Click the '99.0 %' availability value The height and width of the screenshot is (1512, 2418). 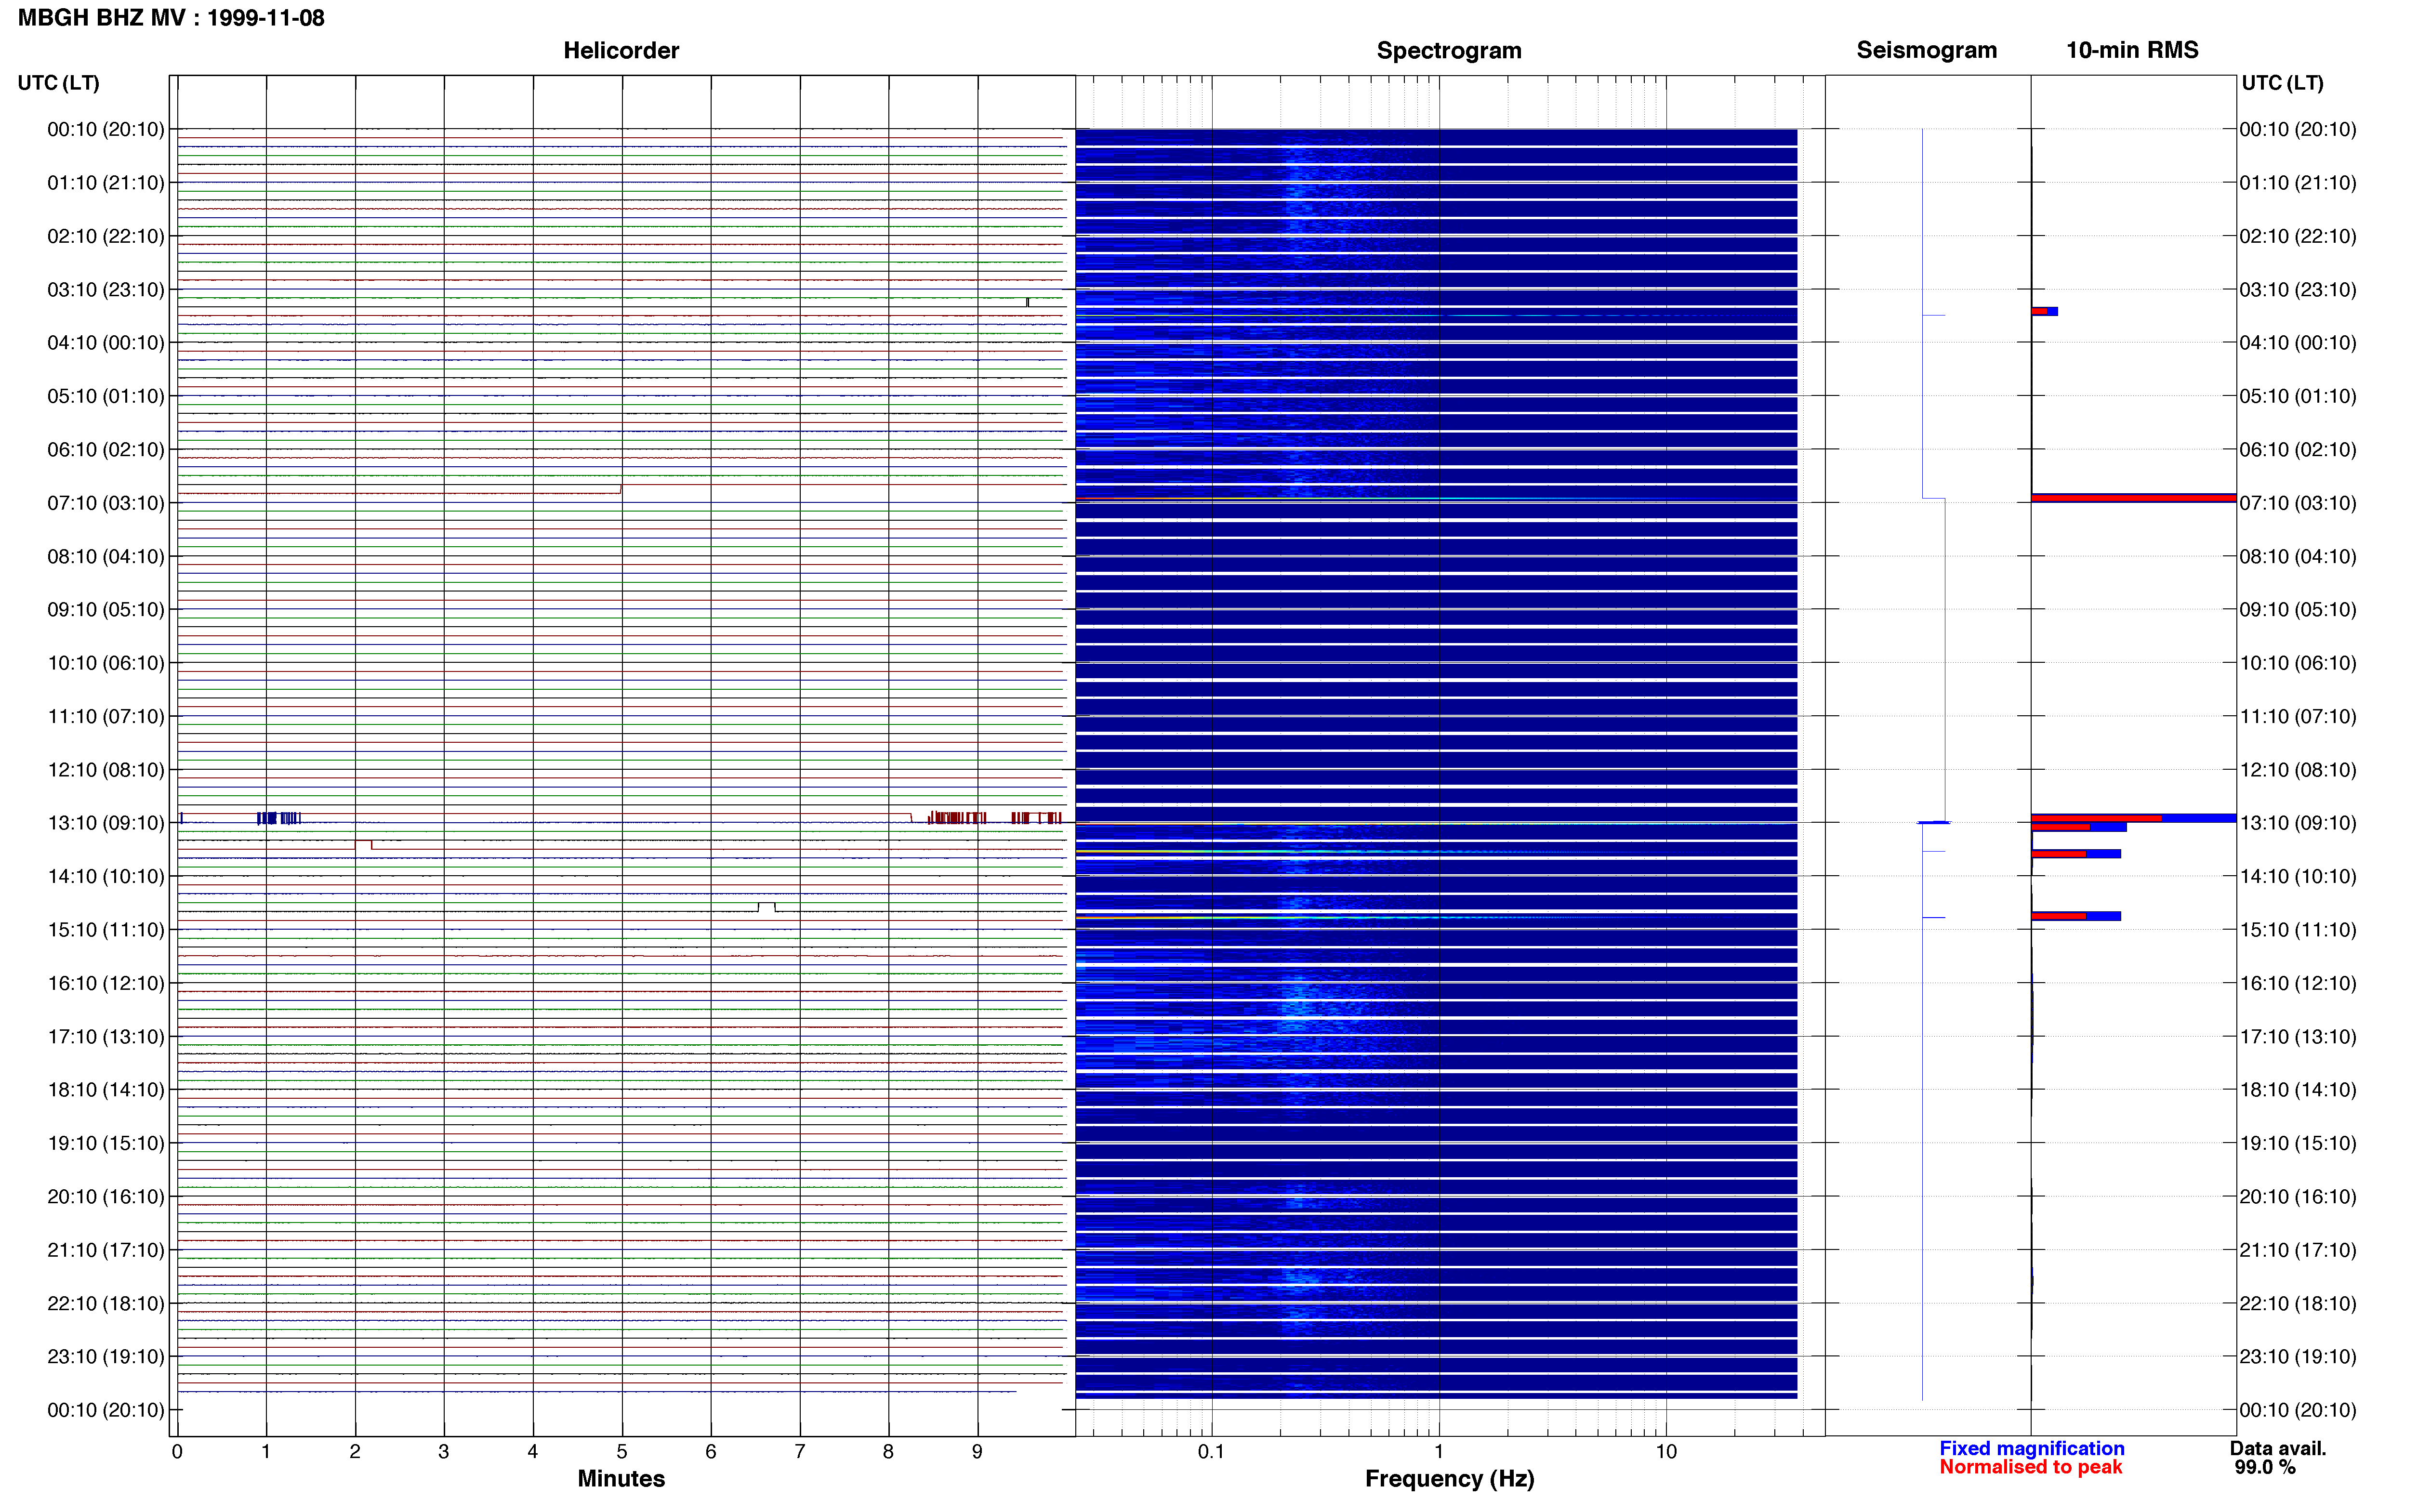point(2265,1467)
